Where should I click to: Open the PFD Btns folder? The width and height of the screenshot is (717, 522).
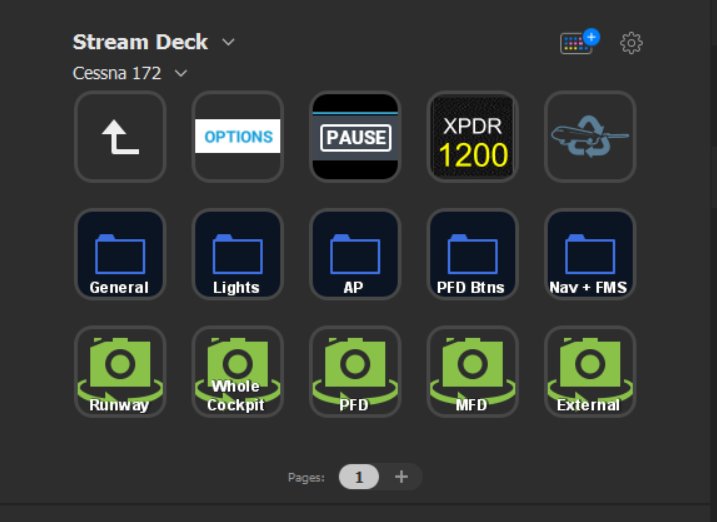tap(472, 254)
